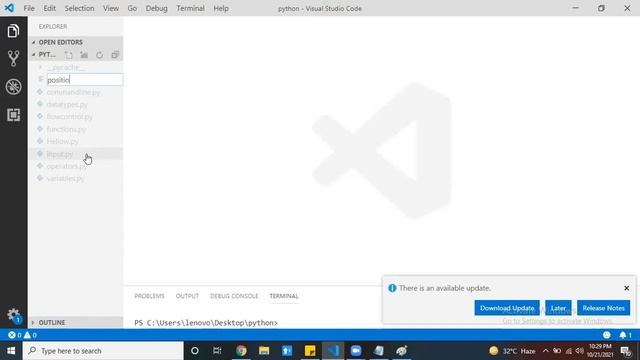
Task: Open the Manage gear settings icon
Action: pos(13,315)
